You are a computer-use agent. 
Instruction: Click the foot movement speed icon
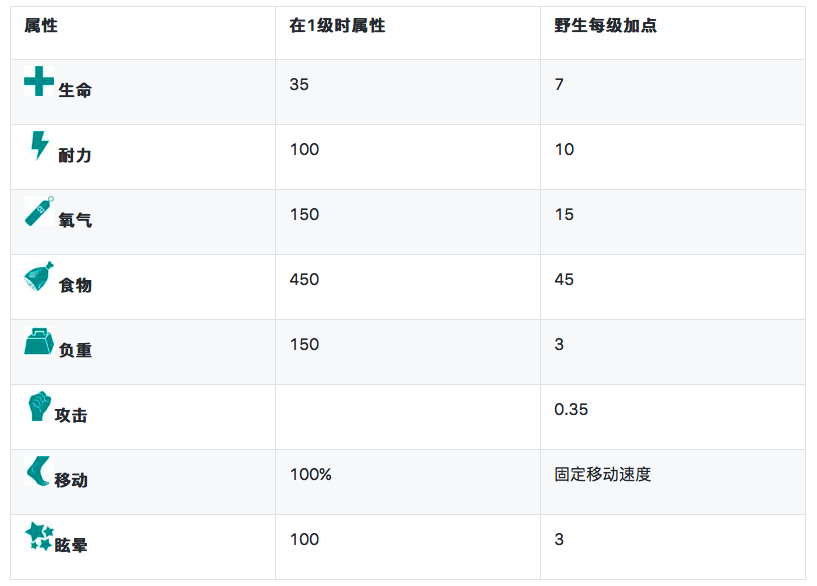pyautogui.click(x=38, y=471)
